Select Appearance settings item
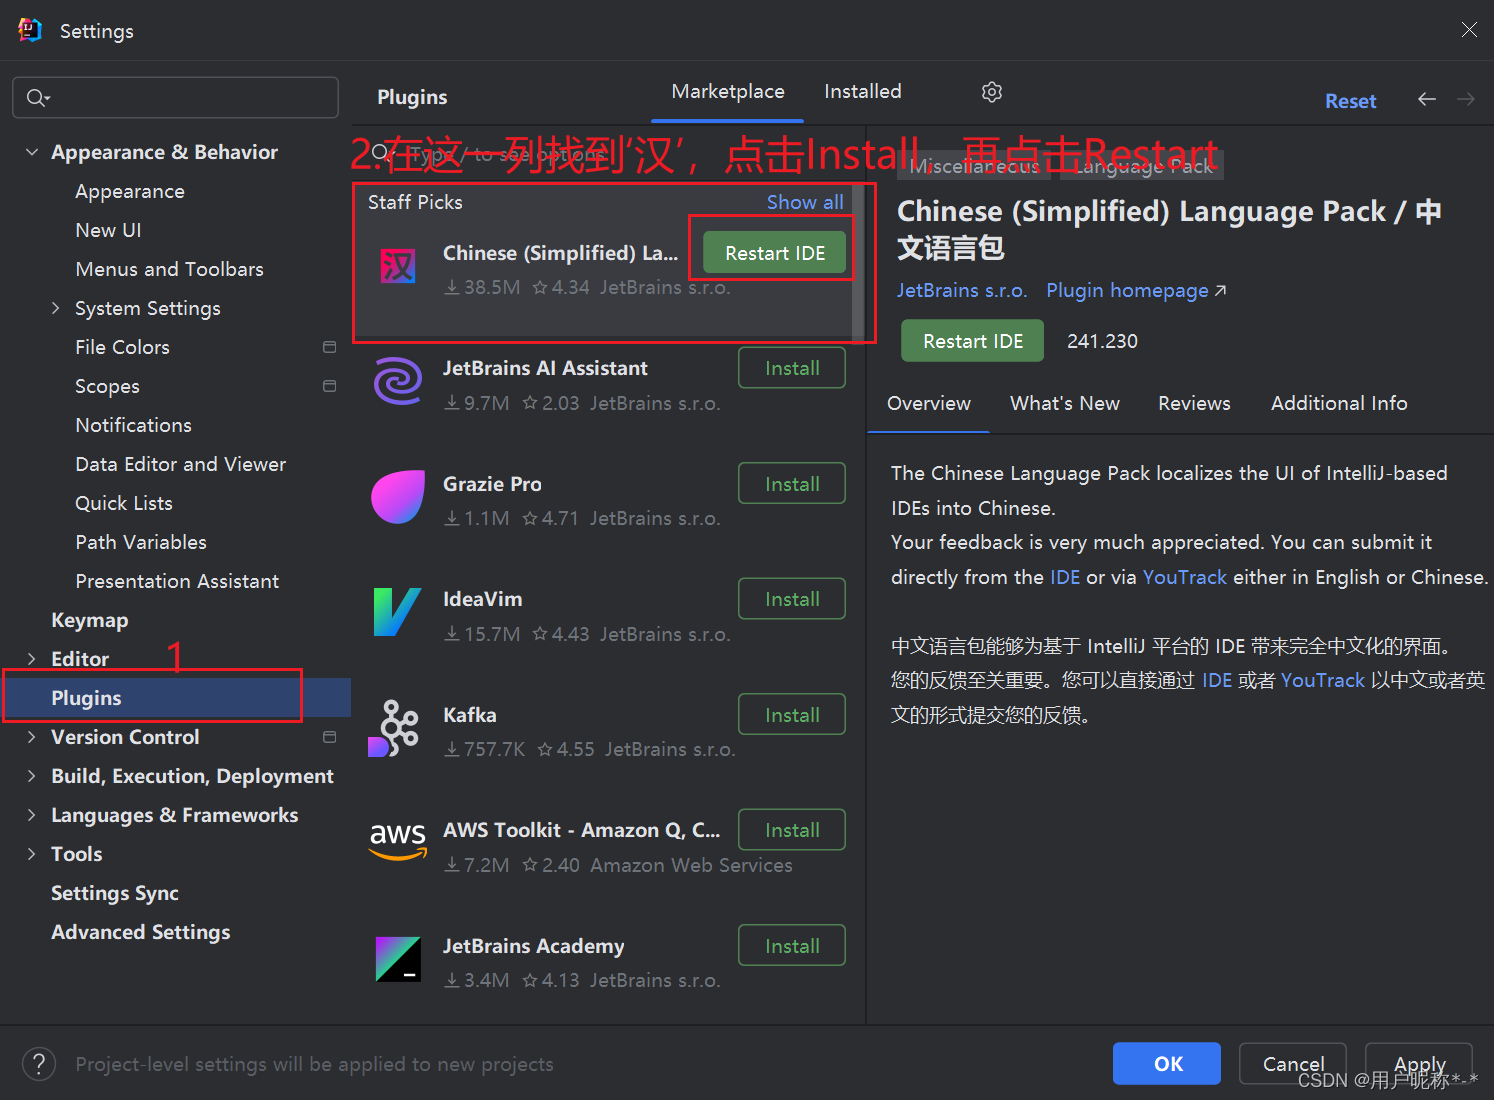Viewport: 1494px width, 1100px height. (x=130, y=191)
